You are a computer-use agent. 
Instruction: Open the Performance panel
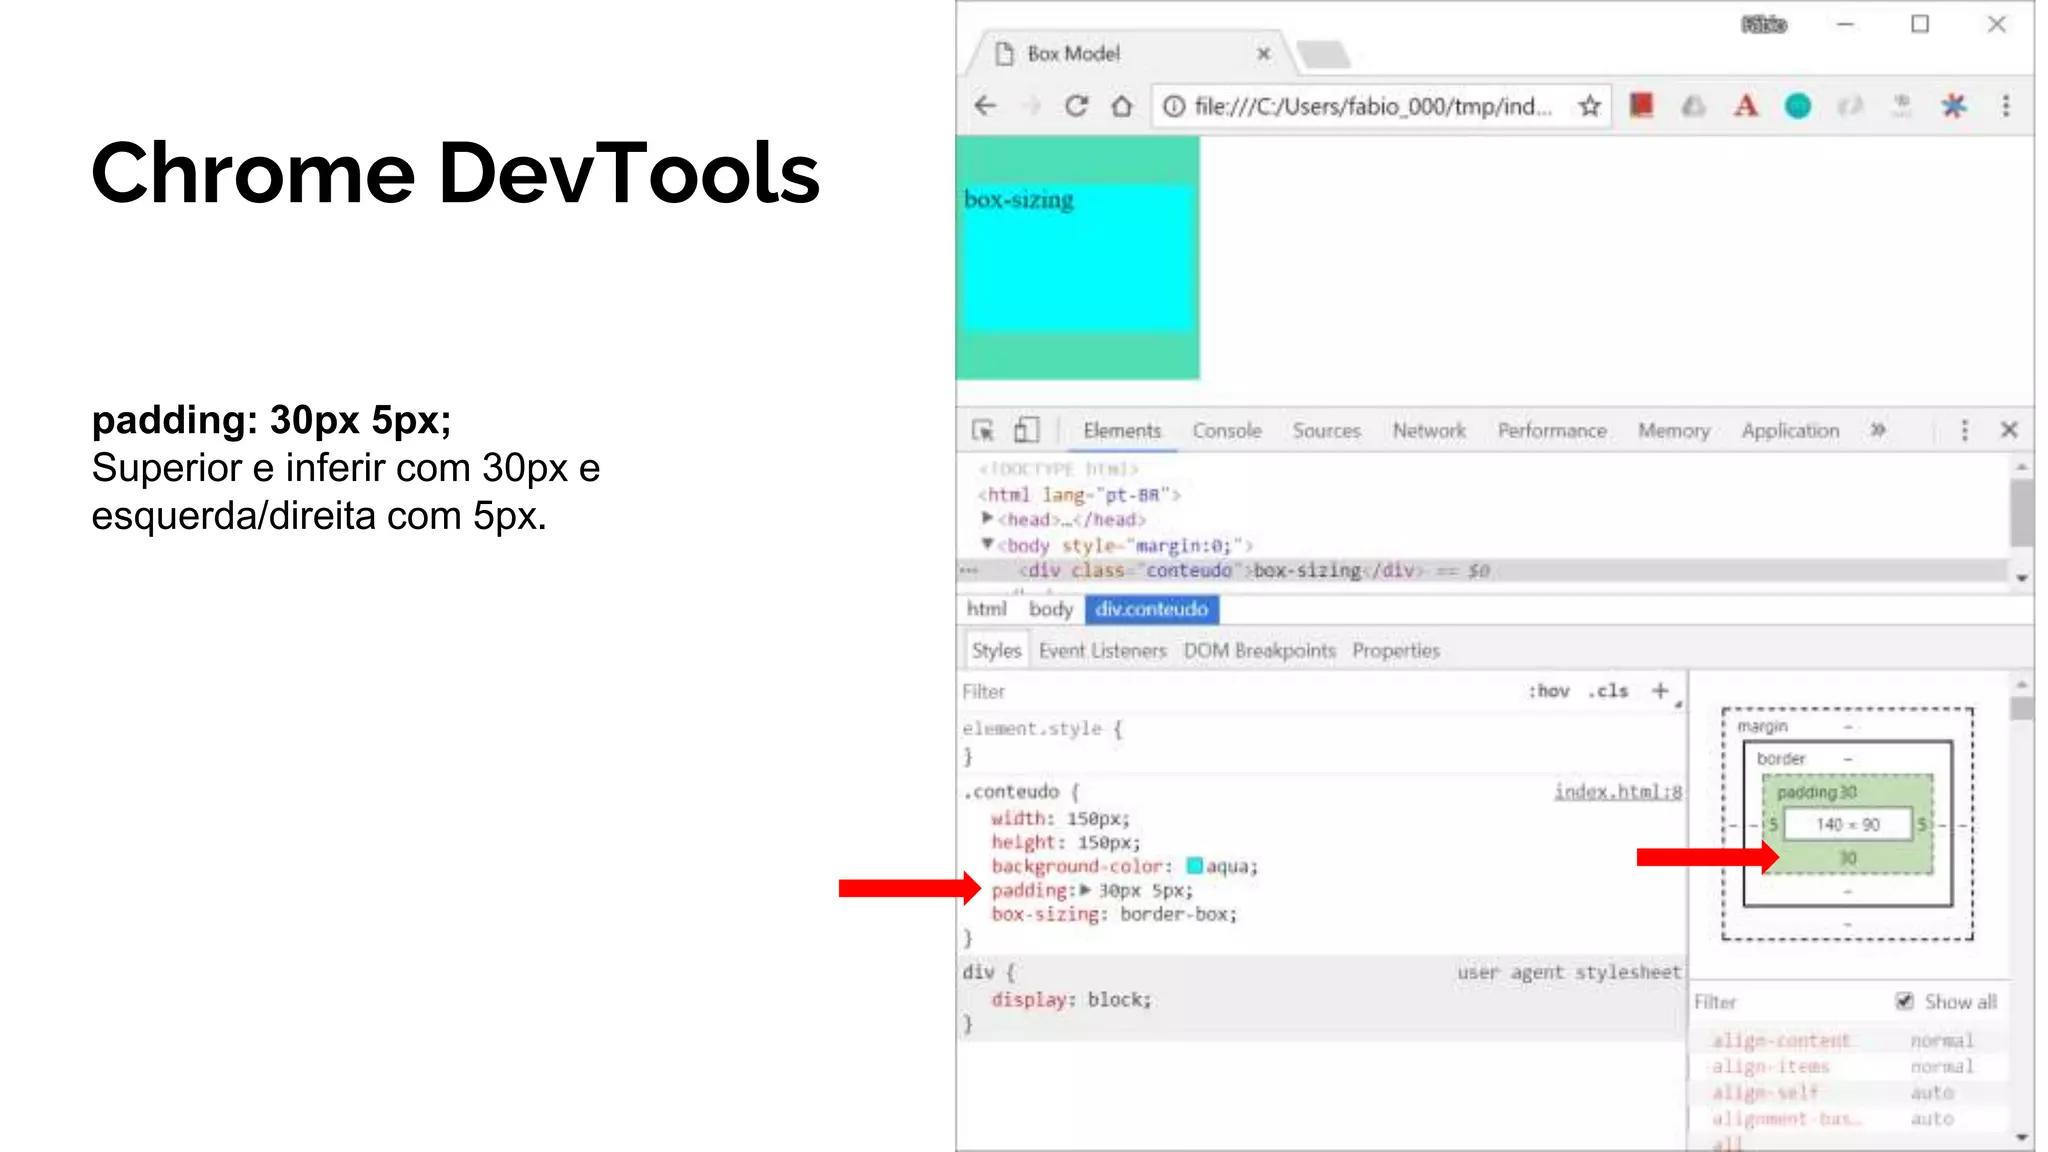[1552, 430]
